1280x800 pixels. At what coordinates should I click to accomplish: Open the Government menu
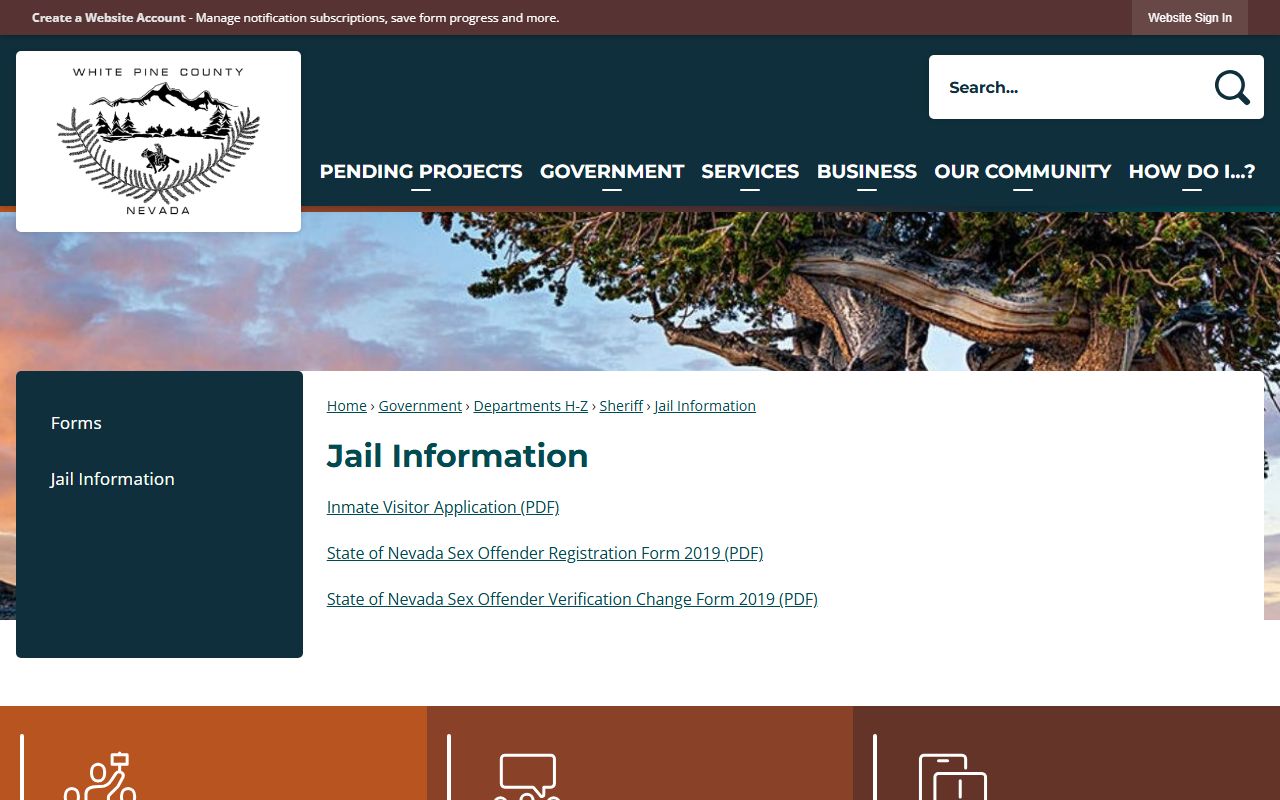tap(612, 172)
